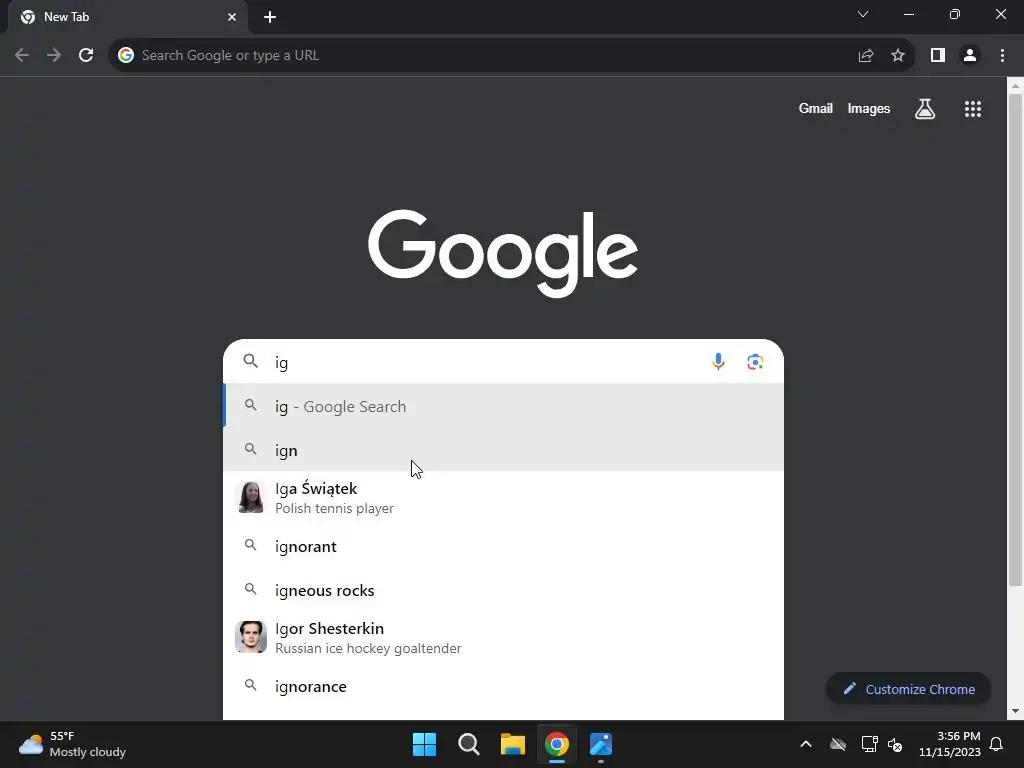The width and height of the screenshot is (1024, 768).
Task: Click the share page icon in address bar
Action: click(866, 56)
